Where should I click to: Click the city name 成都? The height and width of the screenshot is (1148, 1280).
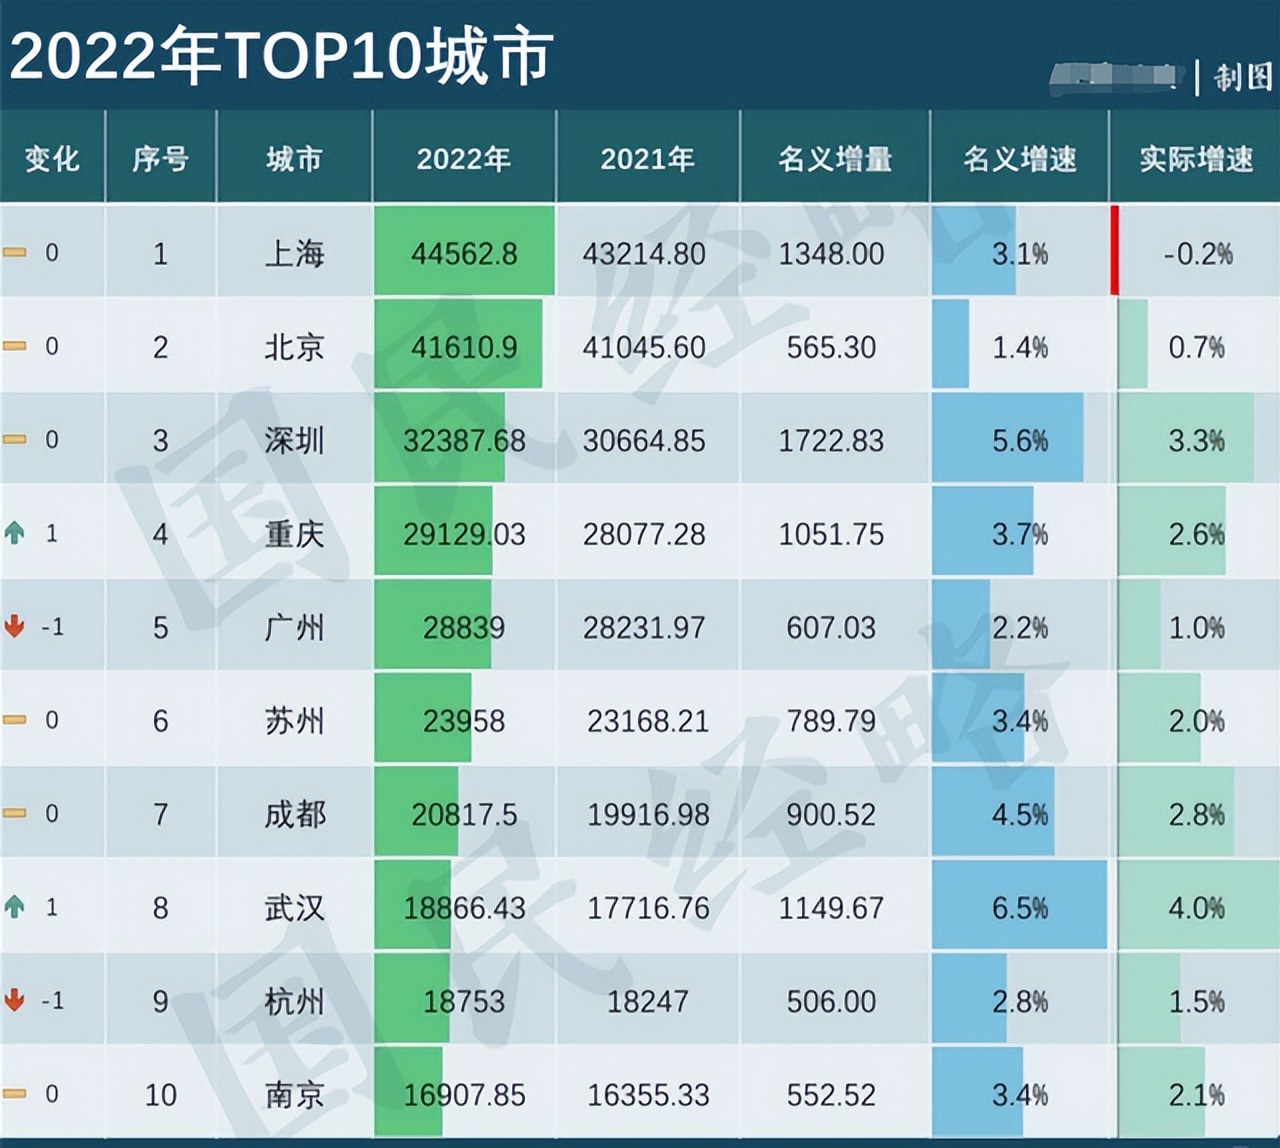tap(293, 814)
